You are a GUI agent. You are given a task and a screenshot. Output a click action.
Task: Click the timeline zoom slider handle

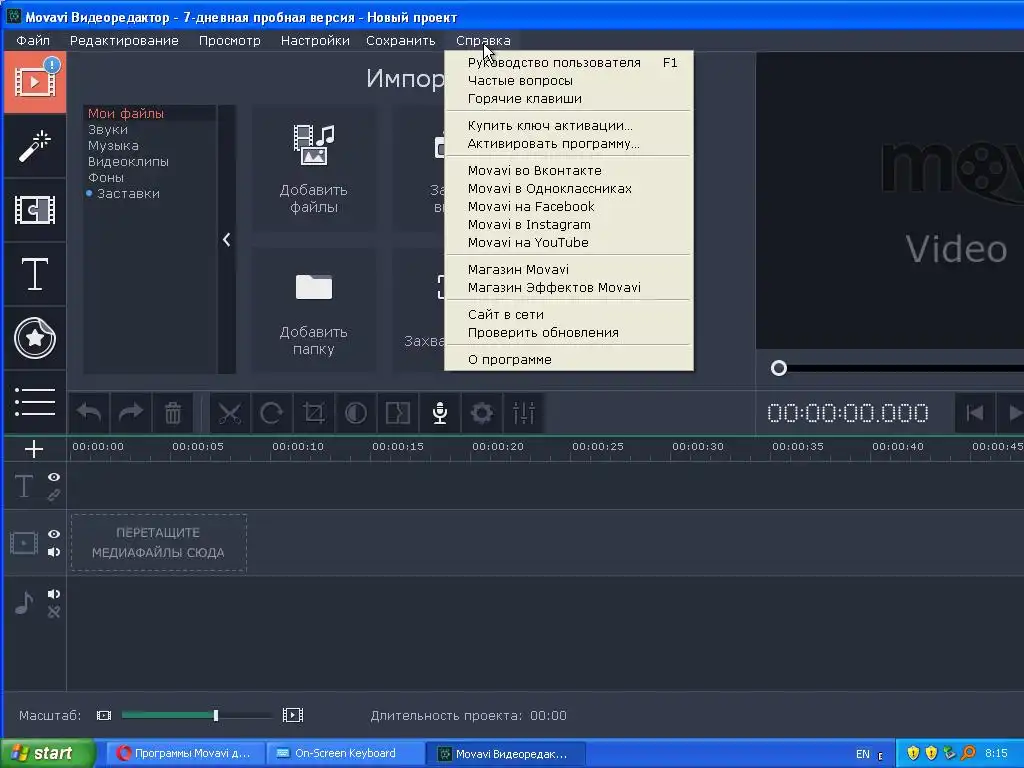[216, 715]
